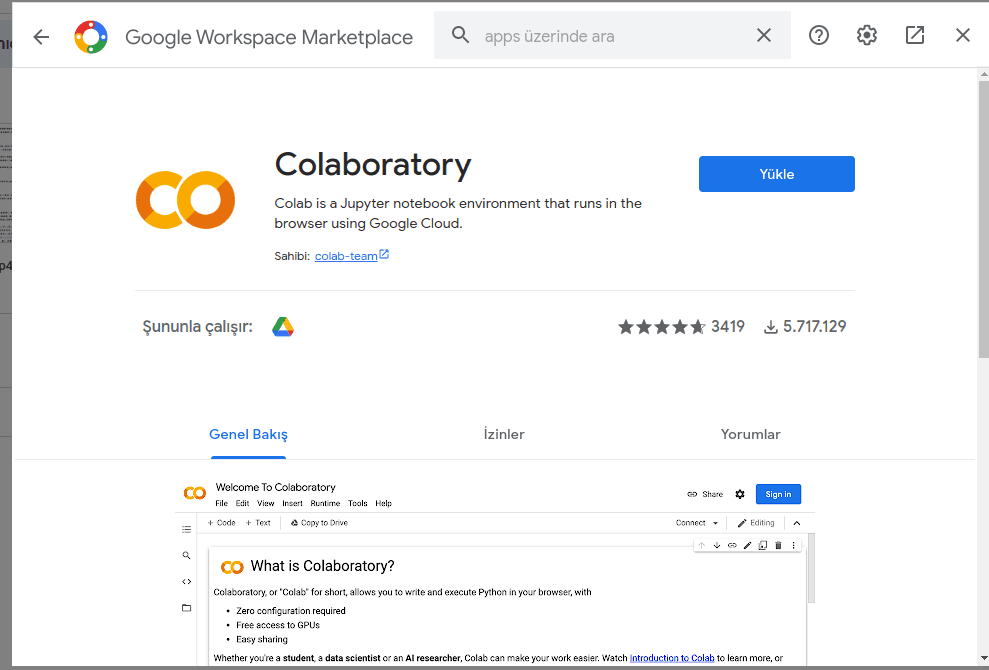Open the help question mark icon

[819, 35]
